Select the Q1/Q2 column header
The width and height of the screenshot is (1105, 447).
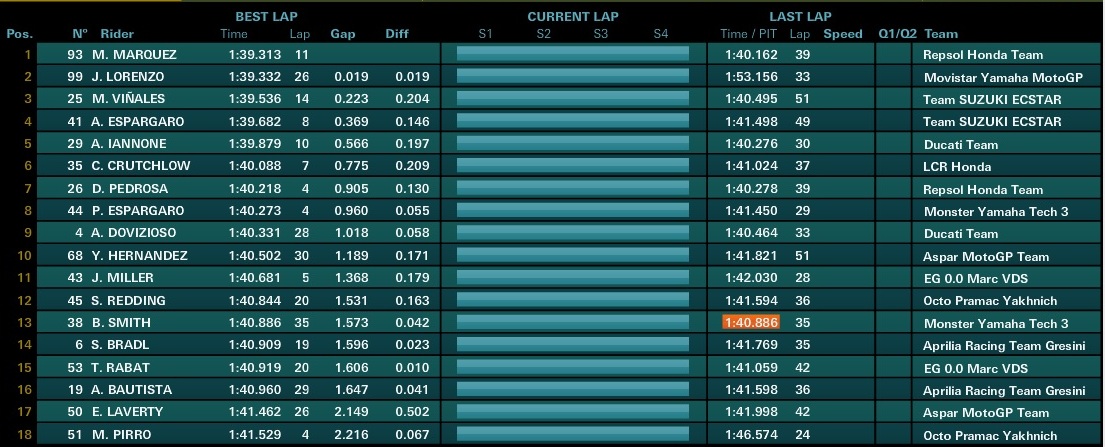897,34
